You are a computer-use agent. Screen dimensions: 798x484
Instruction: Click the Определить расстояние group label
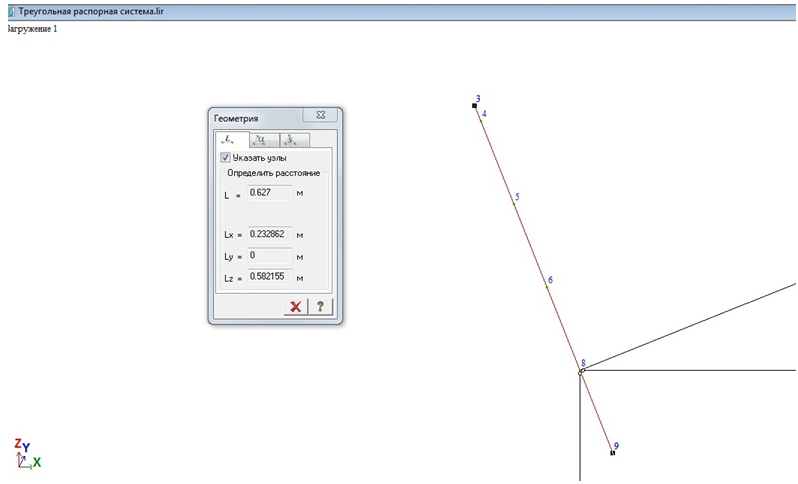[273, 173]
